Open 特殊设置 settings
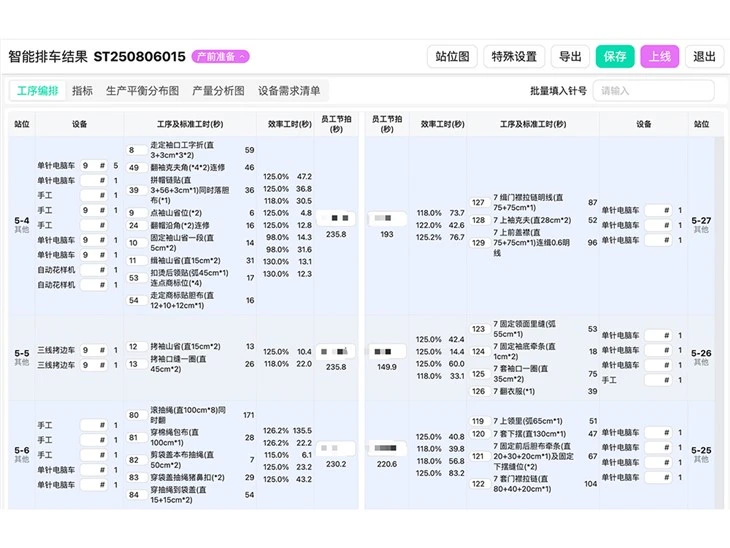 (514, 57)
